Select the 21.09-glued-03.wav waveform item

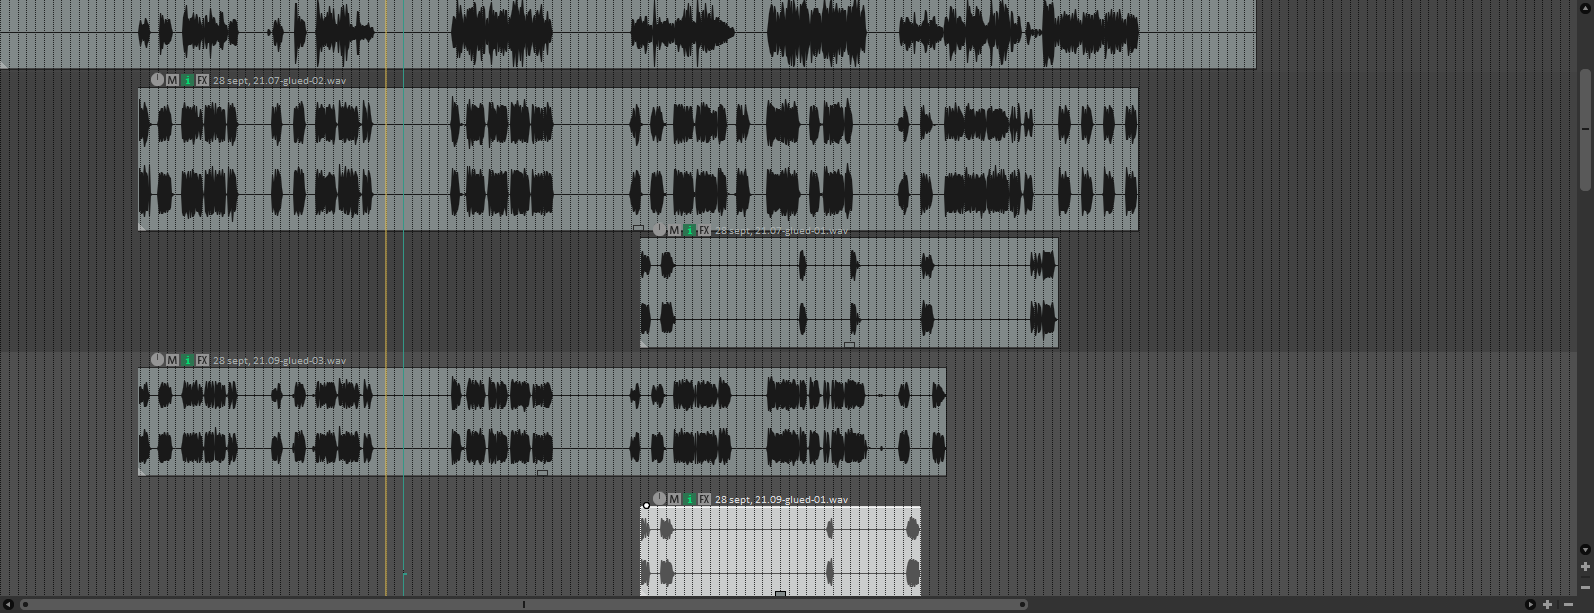point(542,421)
